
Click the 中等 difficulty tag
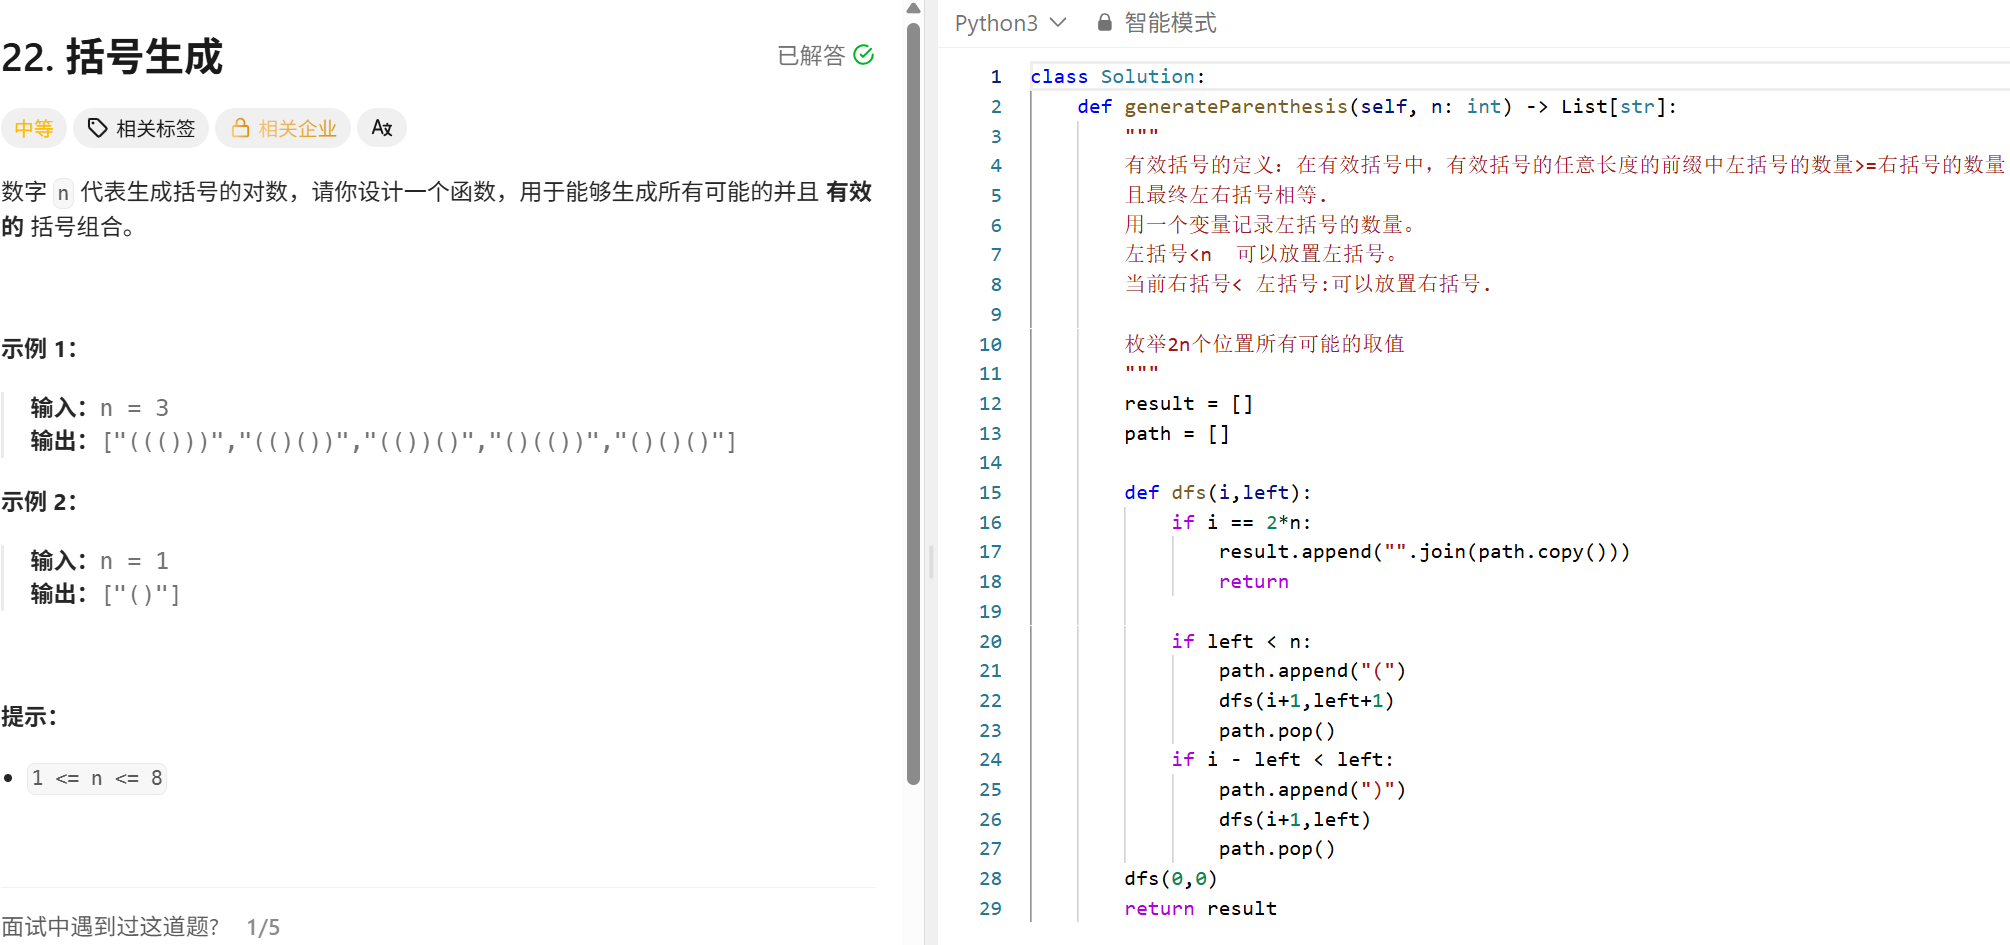34,128
